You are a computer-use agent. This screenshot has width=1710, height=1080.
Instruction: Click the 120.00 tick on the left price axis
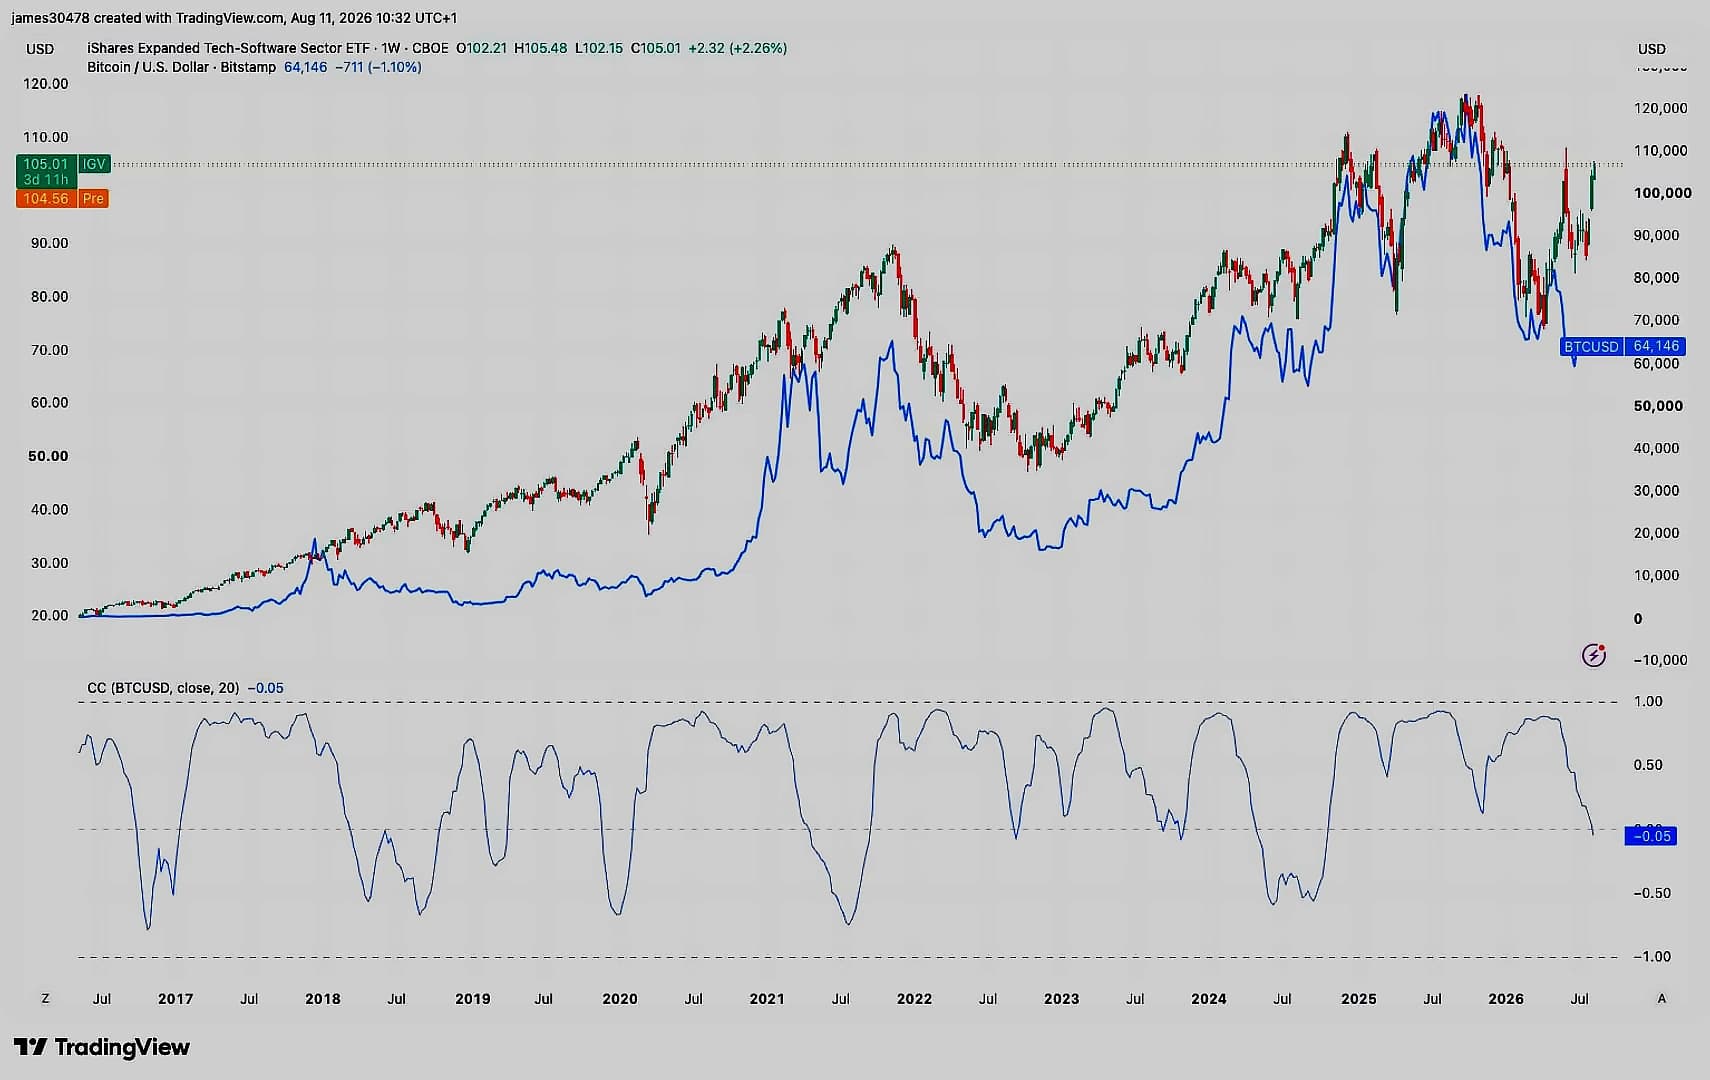pyautogui.click(x=46, y=84)
